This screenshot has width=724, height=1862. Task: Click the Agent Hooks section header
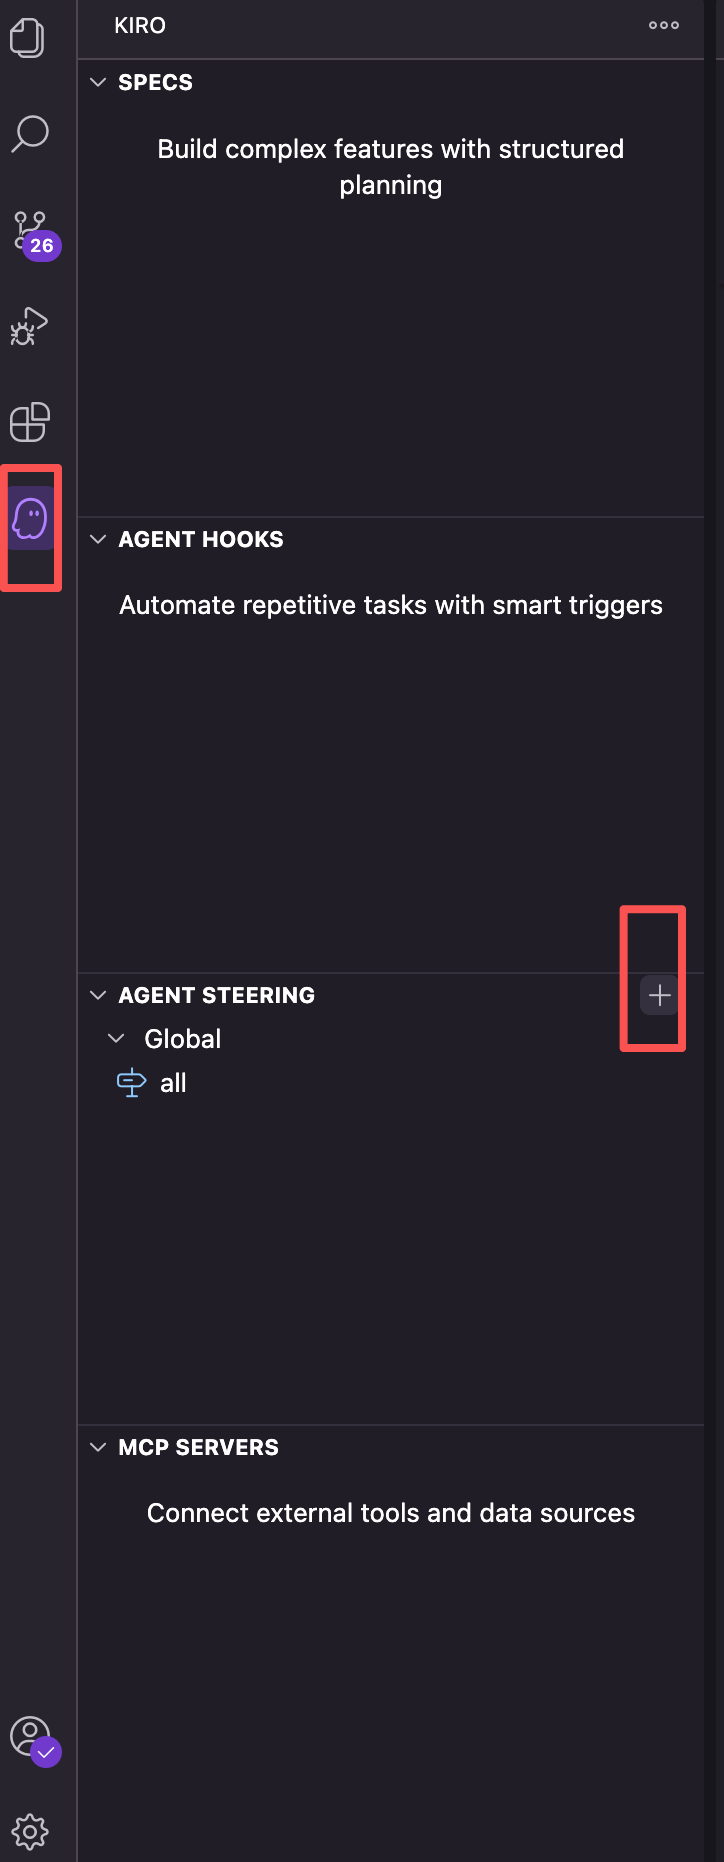coord(391,539)
